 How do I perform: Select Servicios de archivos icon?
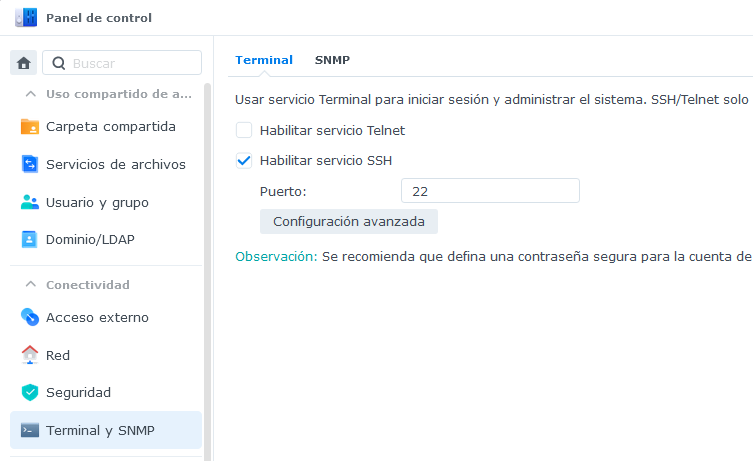coord(30,164)
